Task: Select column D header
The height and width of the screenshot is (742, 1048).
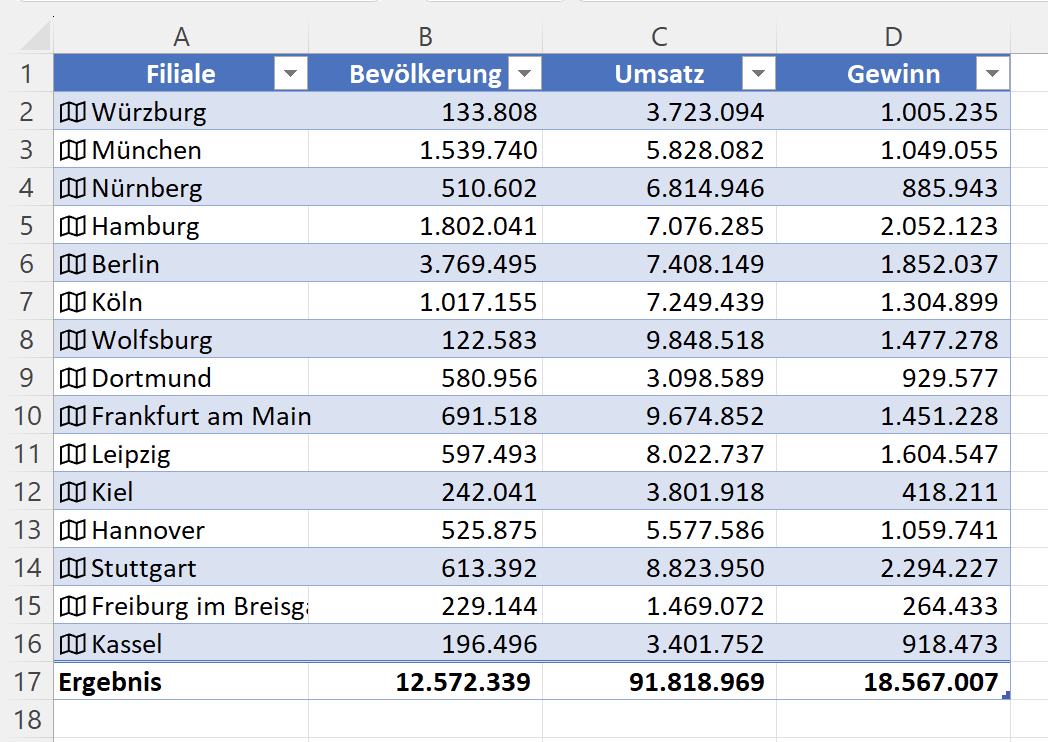Action: [x=893, y=37]
